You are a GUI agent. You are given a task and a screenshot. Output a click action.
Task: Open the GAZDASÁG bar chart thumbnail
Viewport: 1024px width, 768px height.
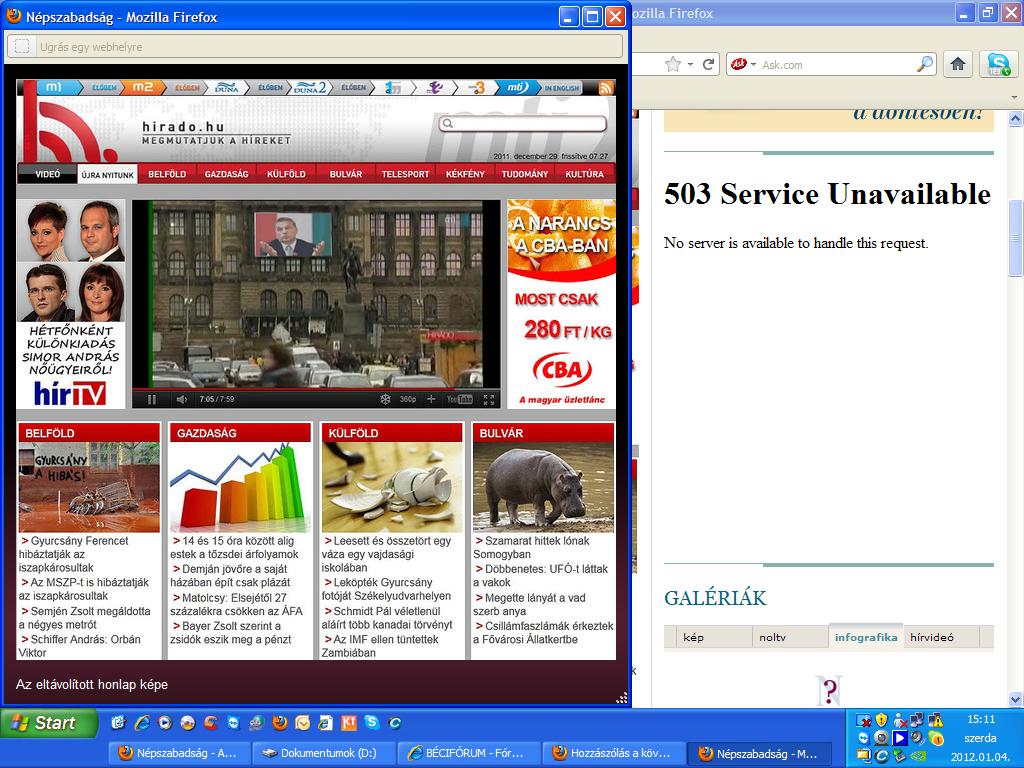(x=240, y=487)
